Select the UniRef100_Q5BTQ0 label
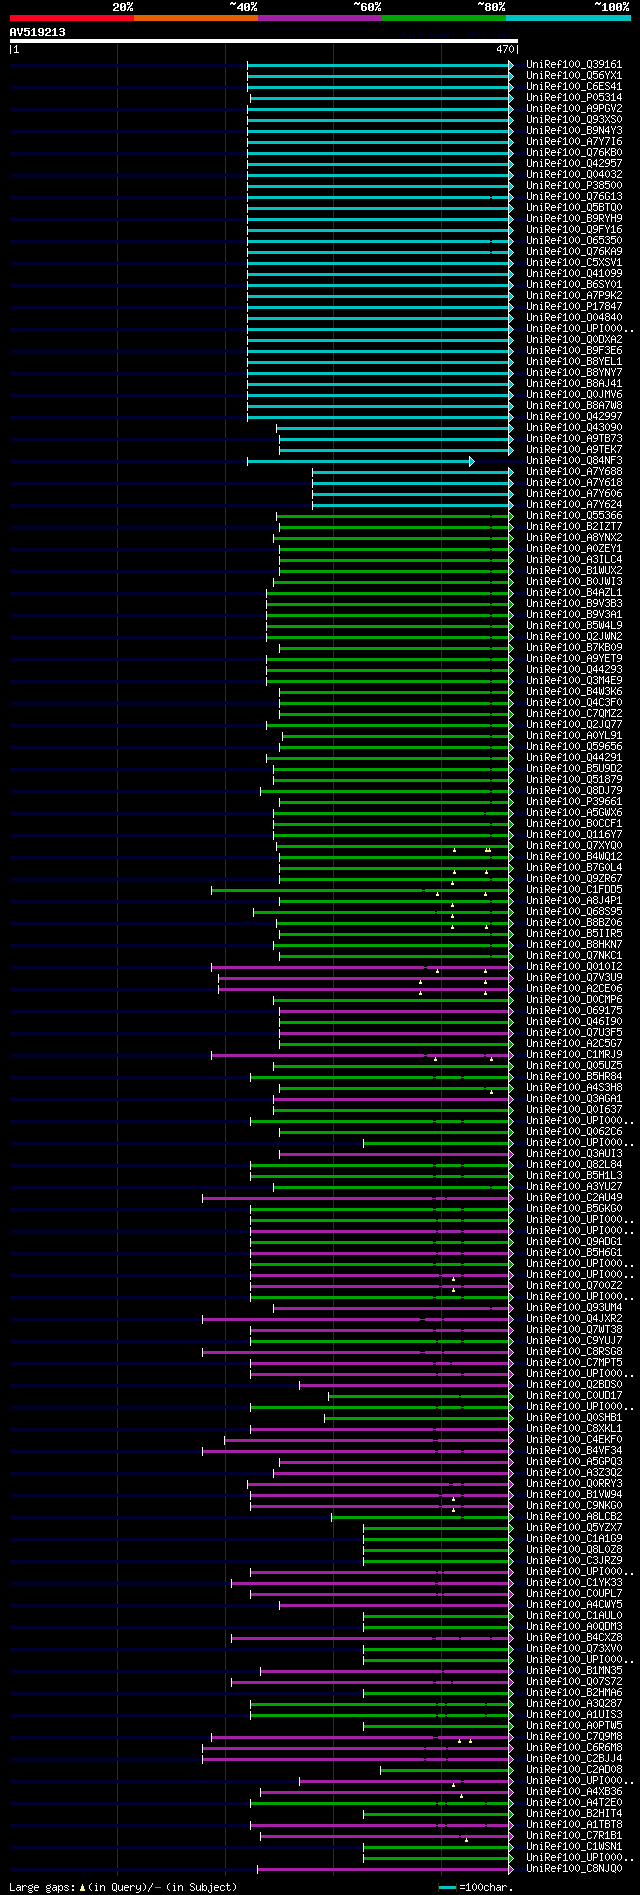Screen dimensions: 640x1895 click(574, 207)
